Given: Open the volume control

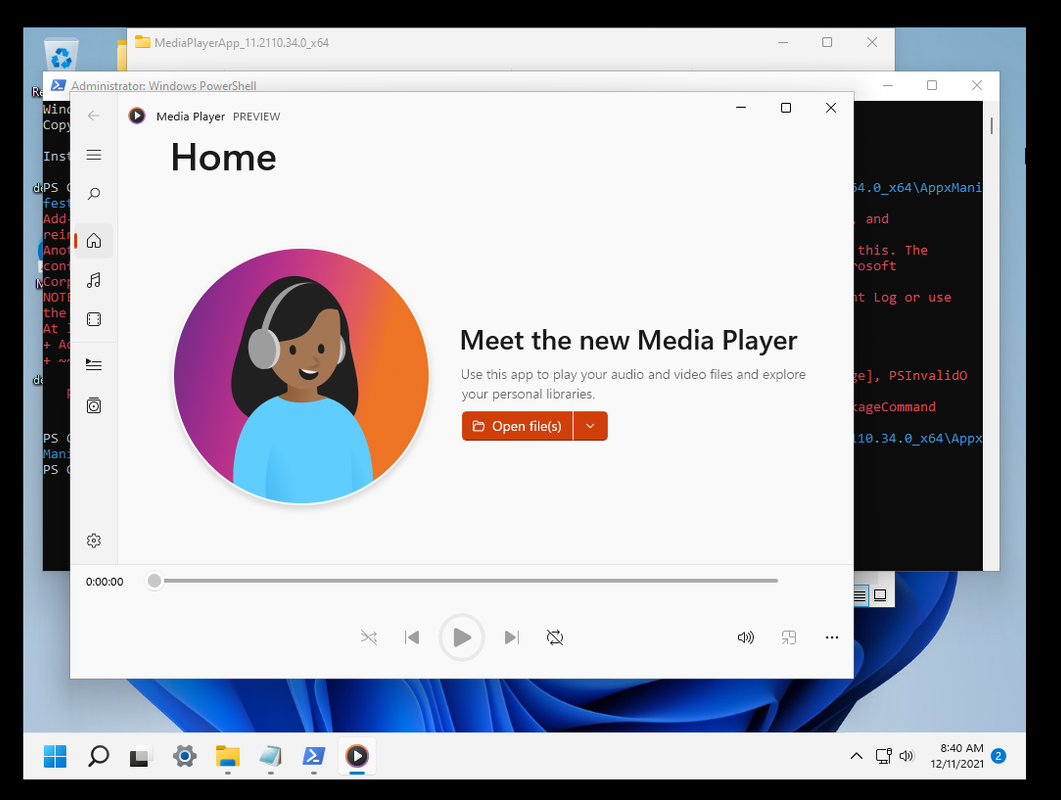Looking at the screenshot, I should [745, 637].
